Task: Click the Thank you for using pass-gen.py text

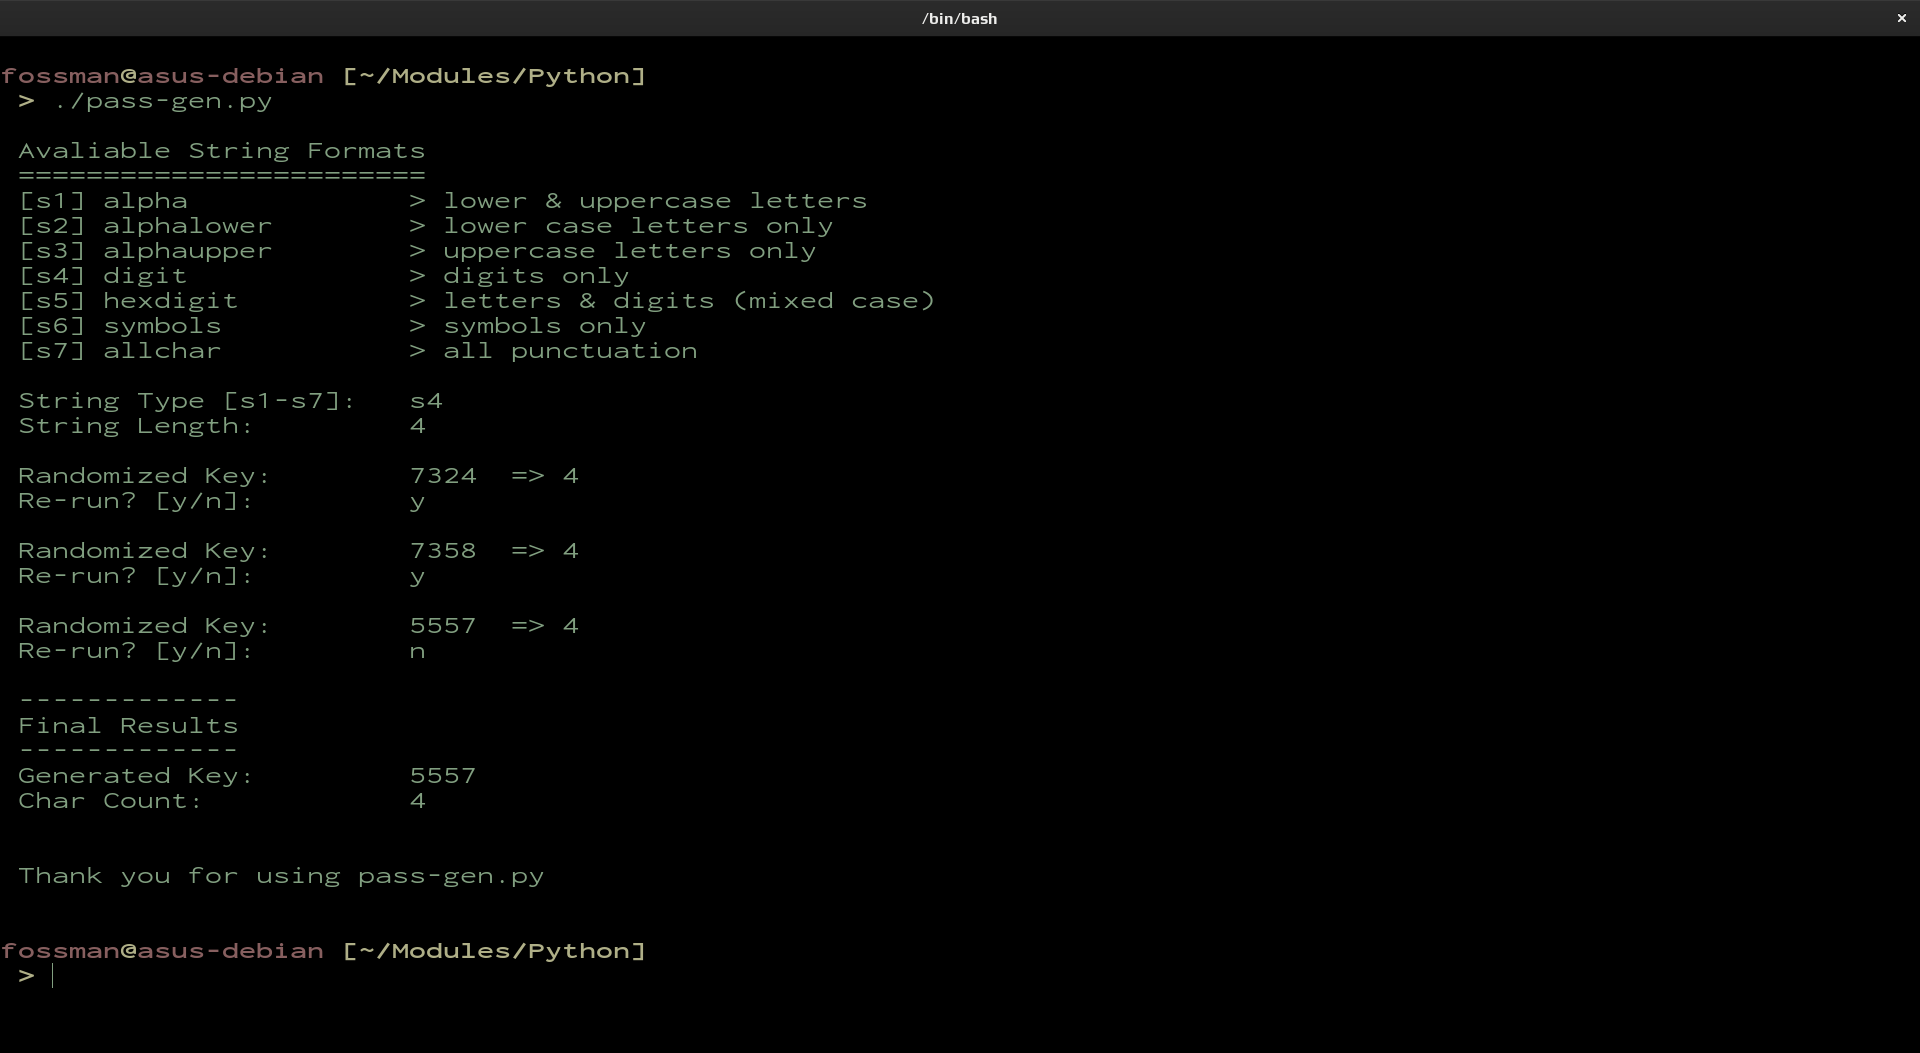Action: point(281,876)
